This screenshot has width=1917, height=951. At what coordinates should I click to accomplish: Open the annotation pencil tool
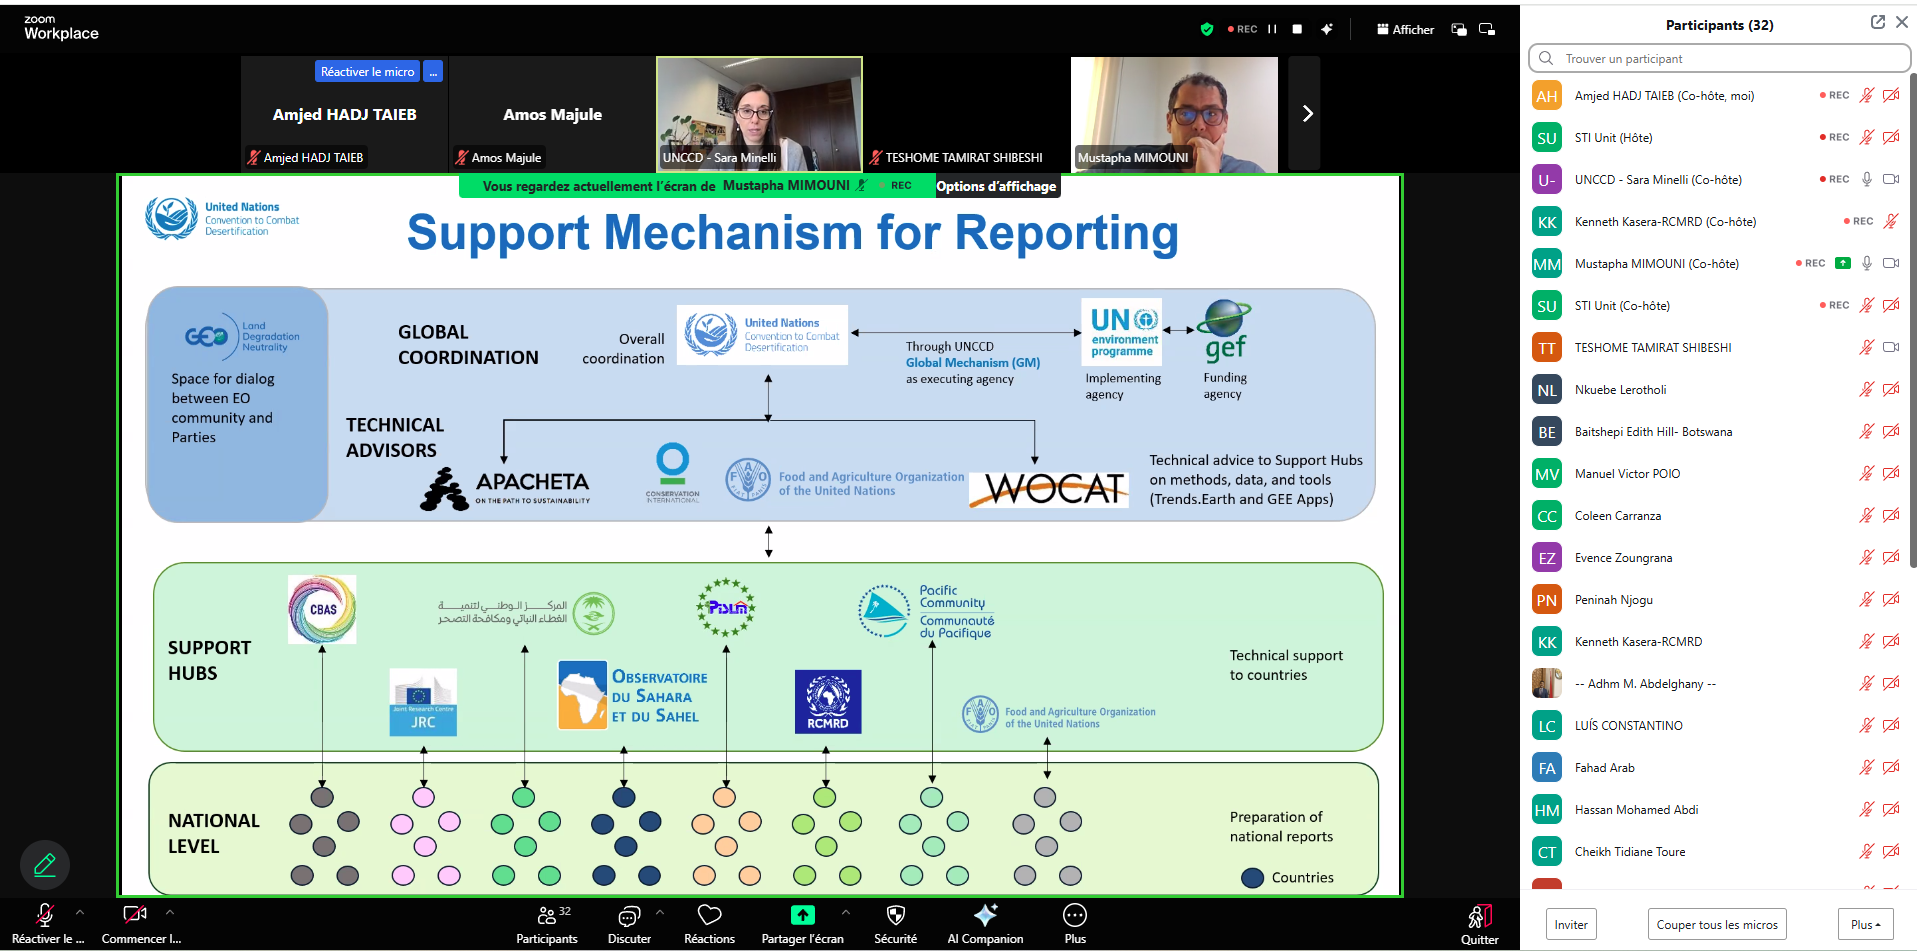click(44, 864)
